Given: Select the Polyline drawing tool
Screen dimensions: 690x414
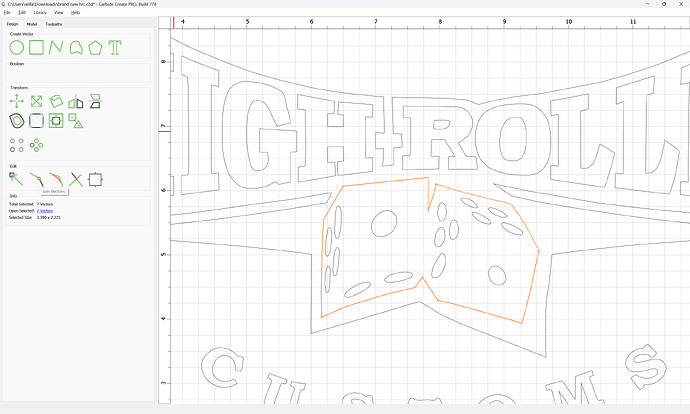Looking at the screenshot, I should click(56, 48).
